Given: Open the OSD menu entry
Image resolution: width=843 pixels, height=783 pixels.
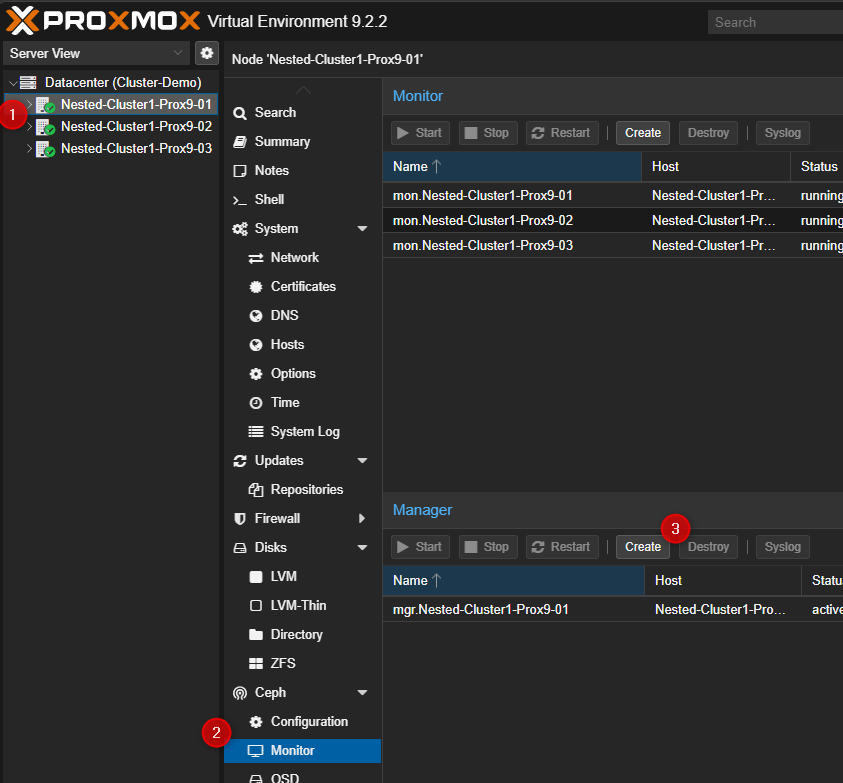Looking at the screenshot, I should pyautogui.click(x=303, y=777).
